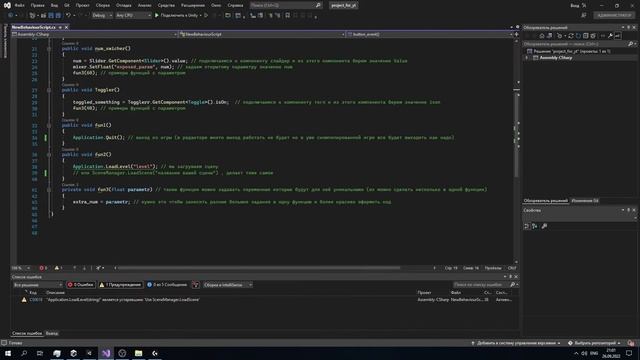Viewport: 640px width, 360px height.
Task: Close the NewBehaviourScript.cs tab
Action: 66,27
